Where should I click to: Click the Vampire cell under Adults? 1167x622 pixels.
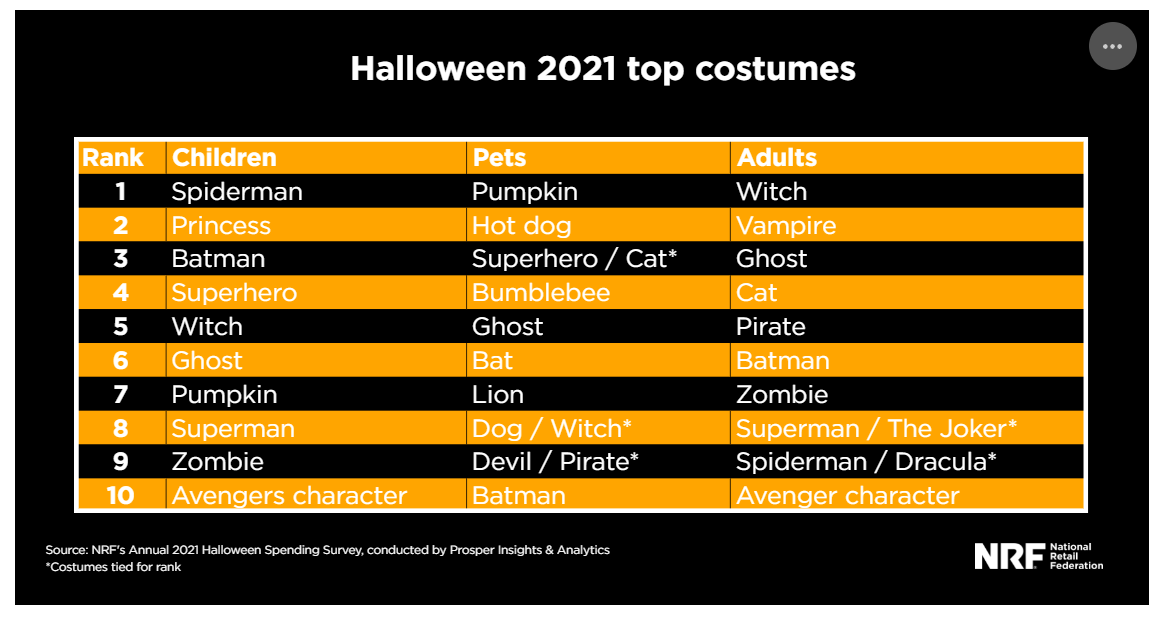786,225
